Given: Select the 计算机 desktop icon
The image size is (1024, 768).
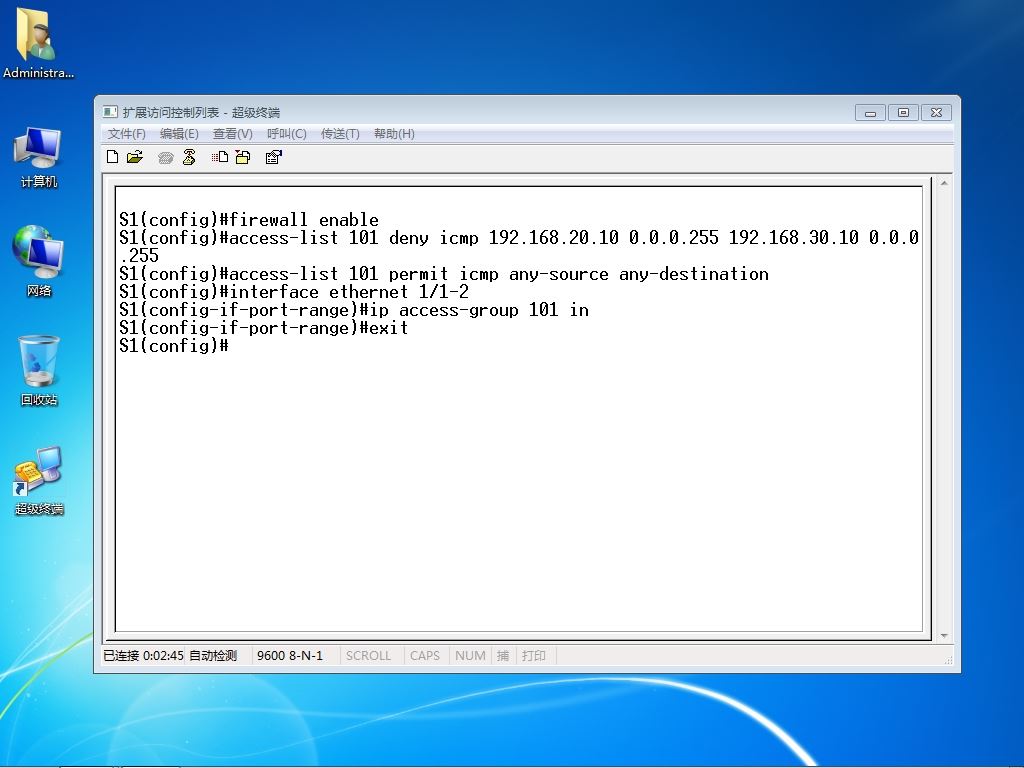Looking at the screenshot, I should click(38, 157).
